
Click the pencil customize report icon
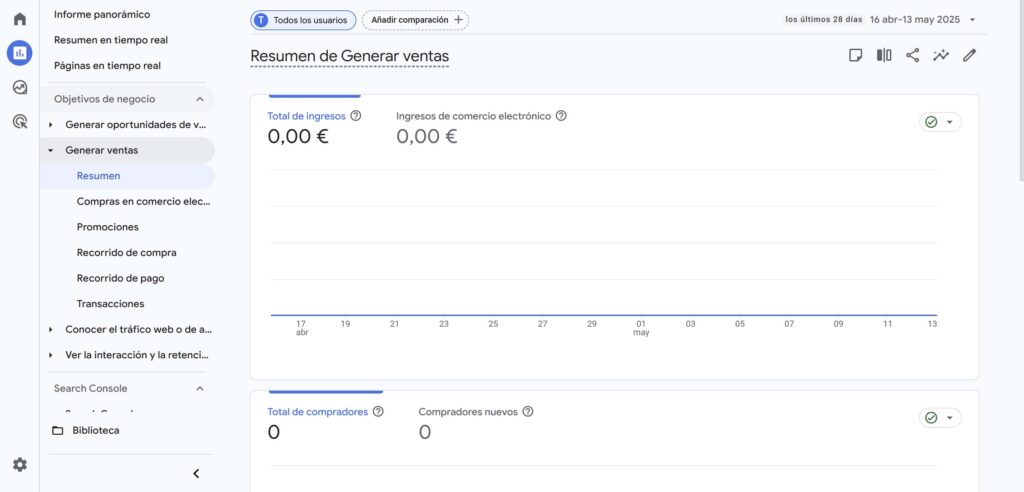coord(969,56)
